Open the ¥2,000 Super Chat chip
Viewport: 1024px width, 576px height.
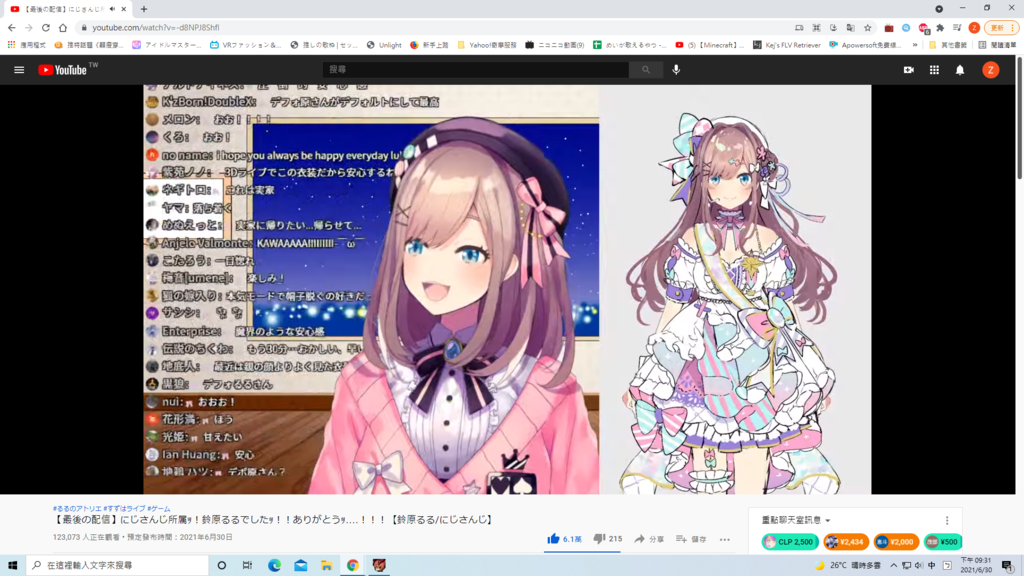click(895, 541)
